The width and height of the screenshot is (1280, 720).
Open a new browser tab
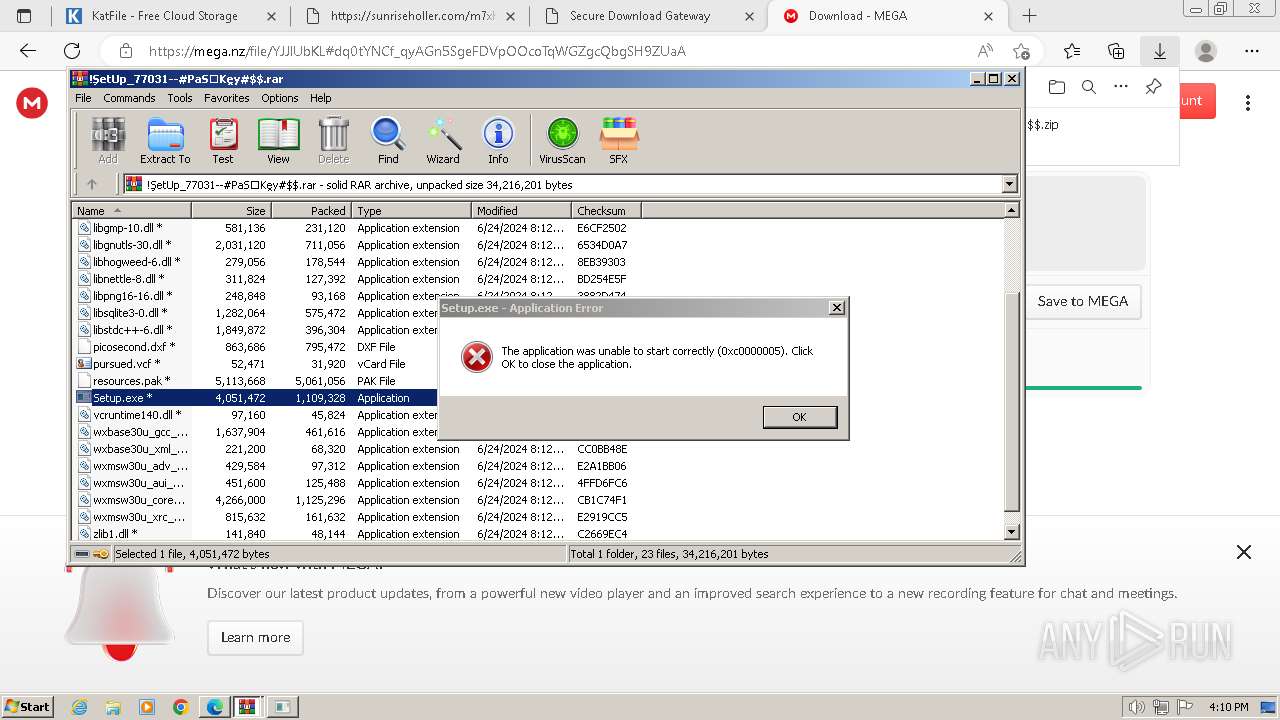click(x=1029, y=16)
